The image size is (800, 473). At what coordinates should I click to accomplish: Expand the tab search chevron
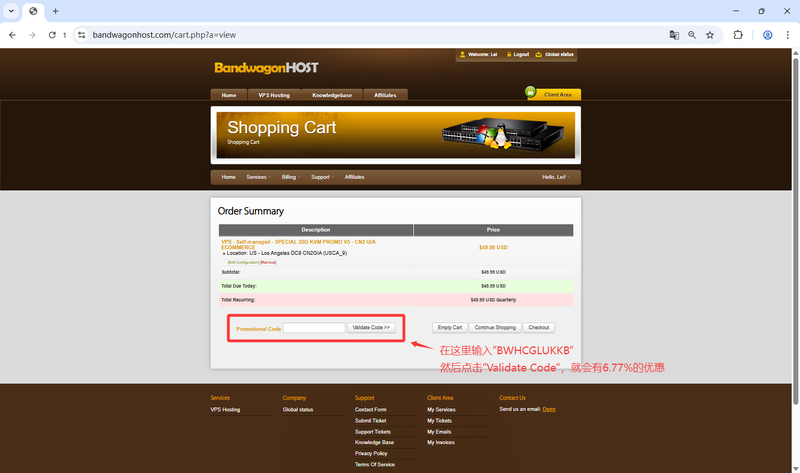tap(11, 11)
